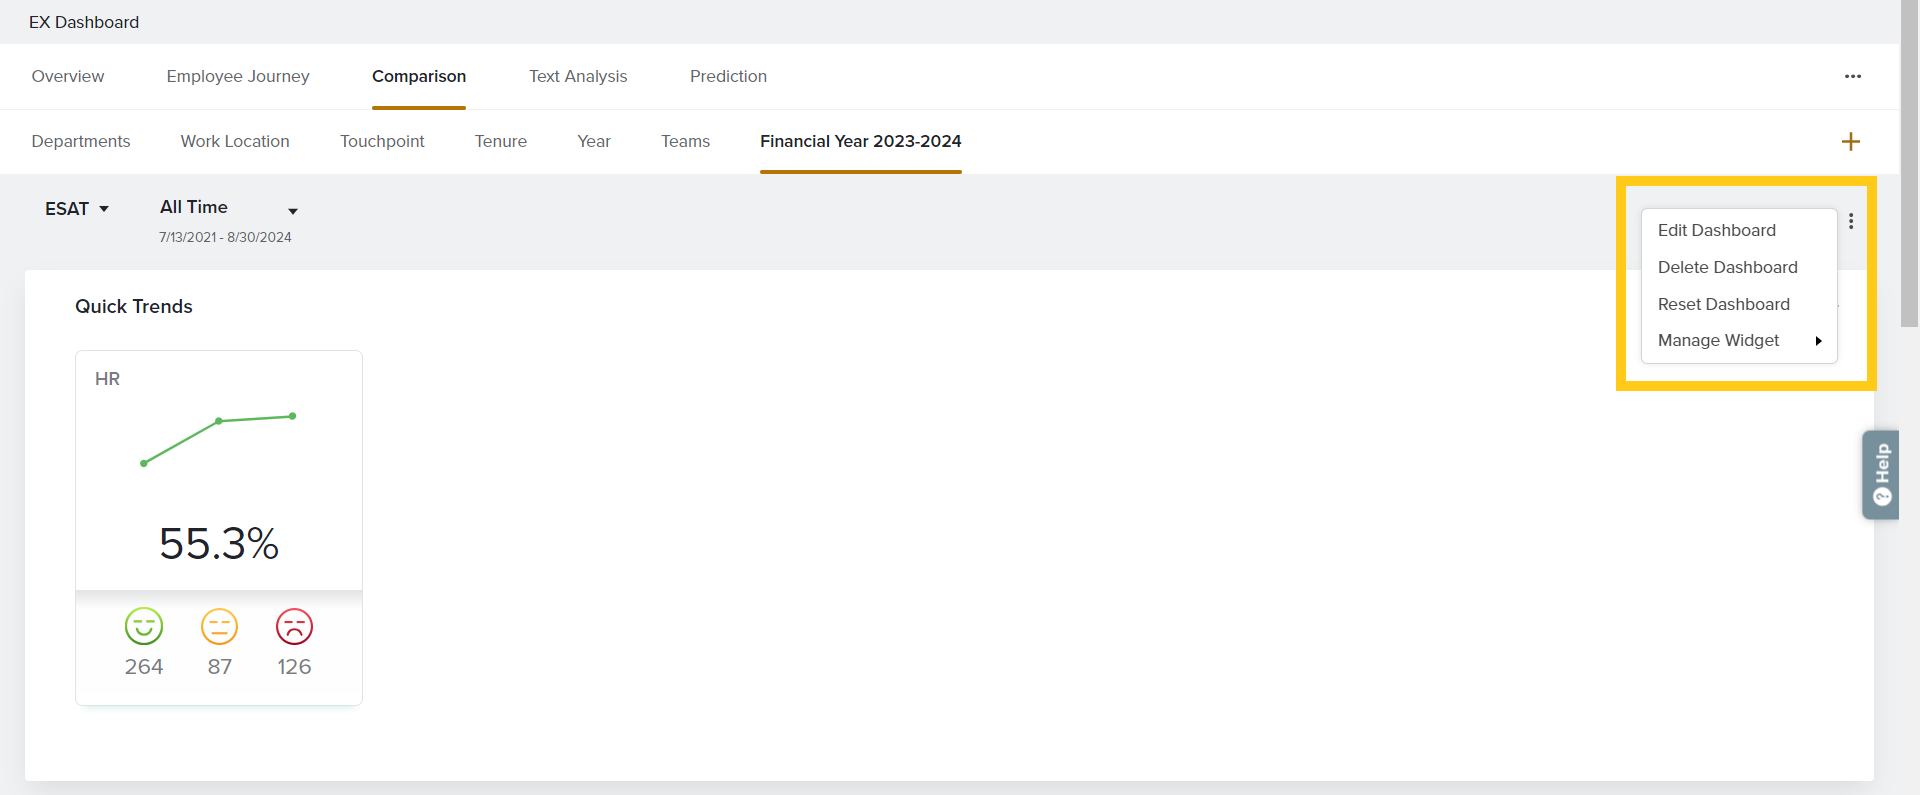Select Reset Dashboard in the menu

1723,304
